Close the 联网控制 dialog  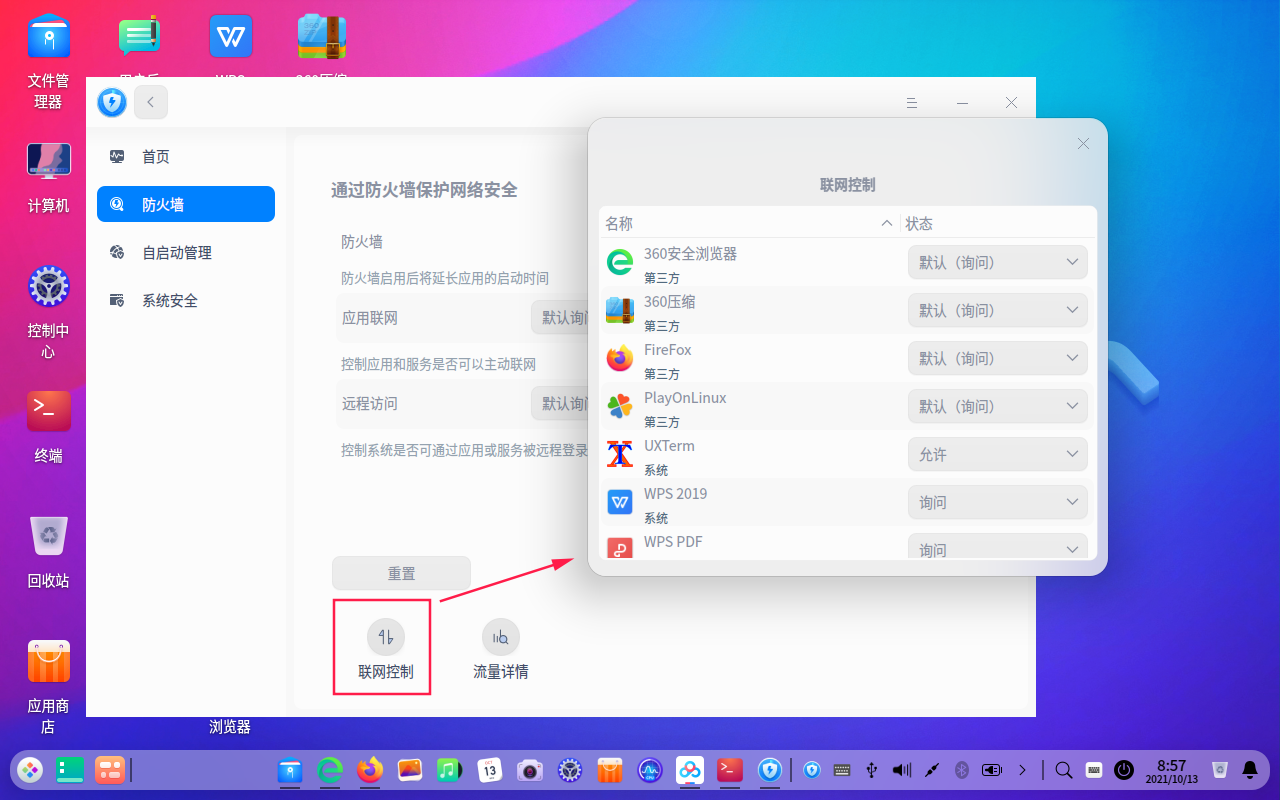1083,144
